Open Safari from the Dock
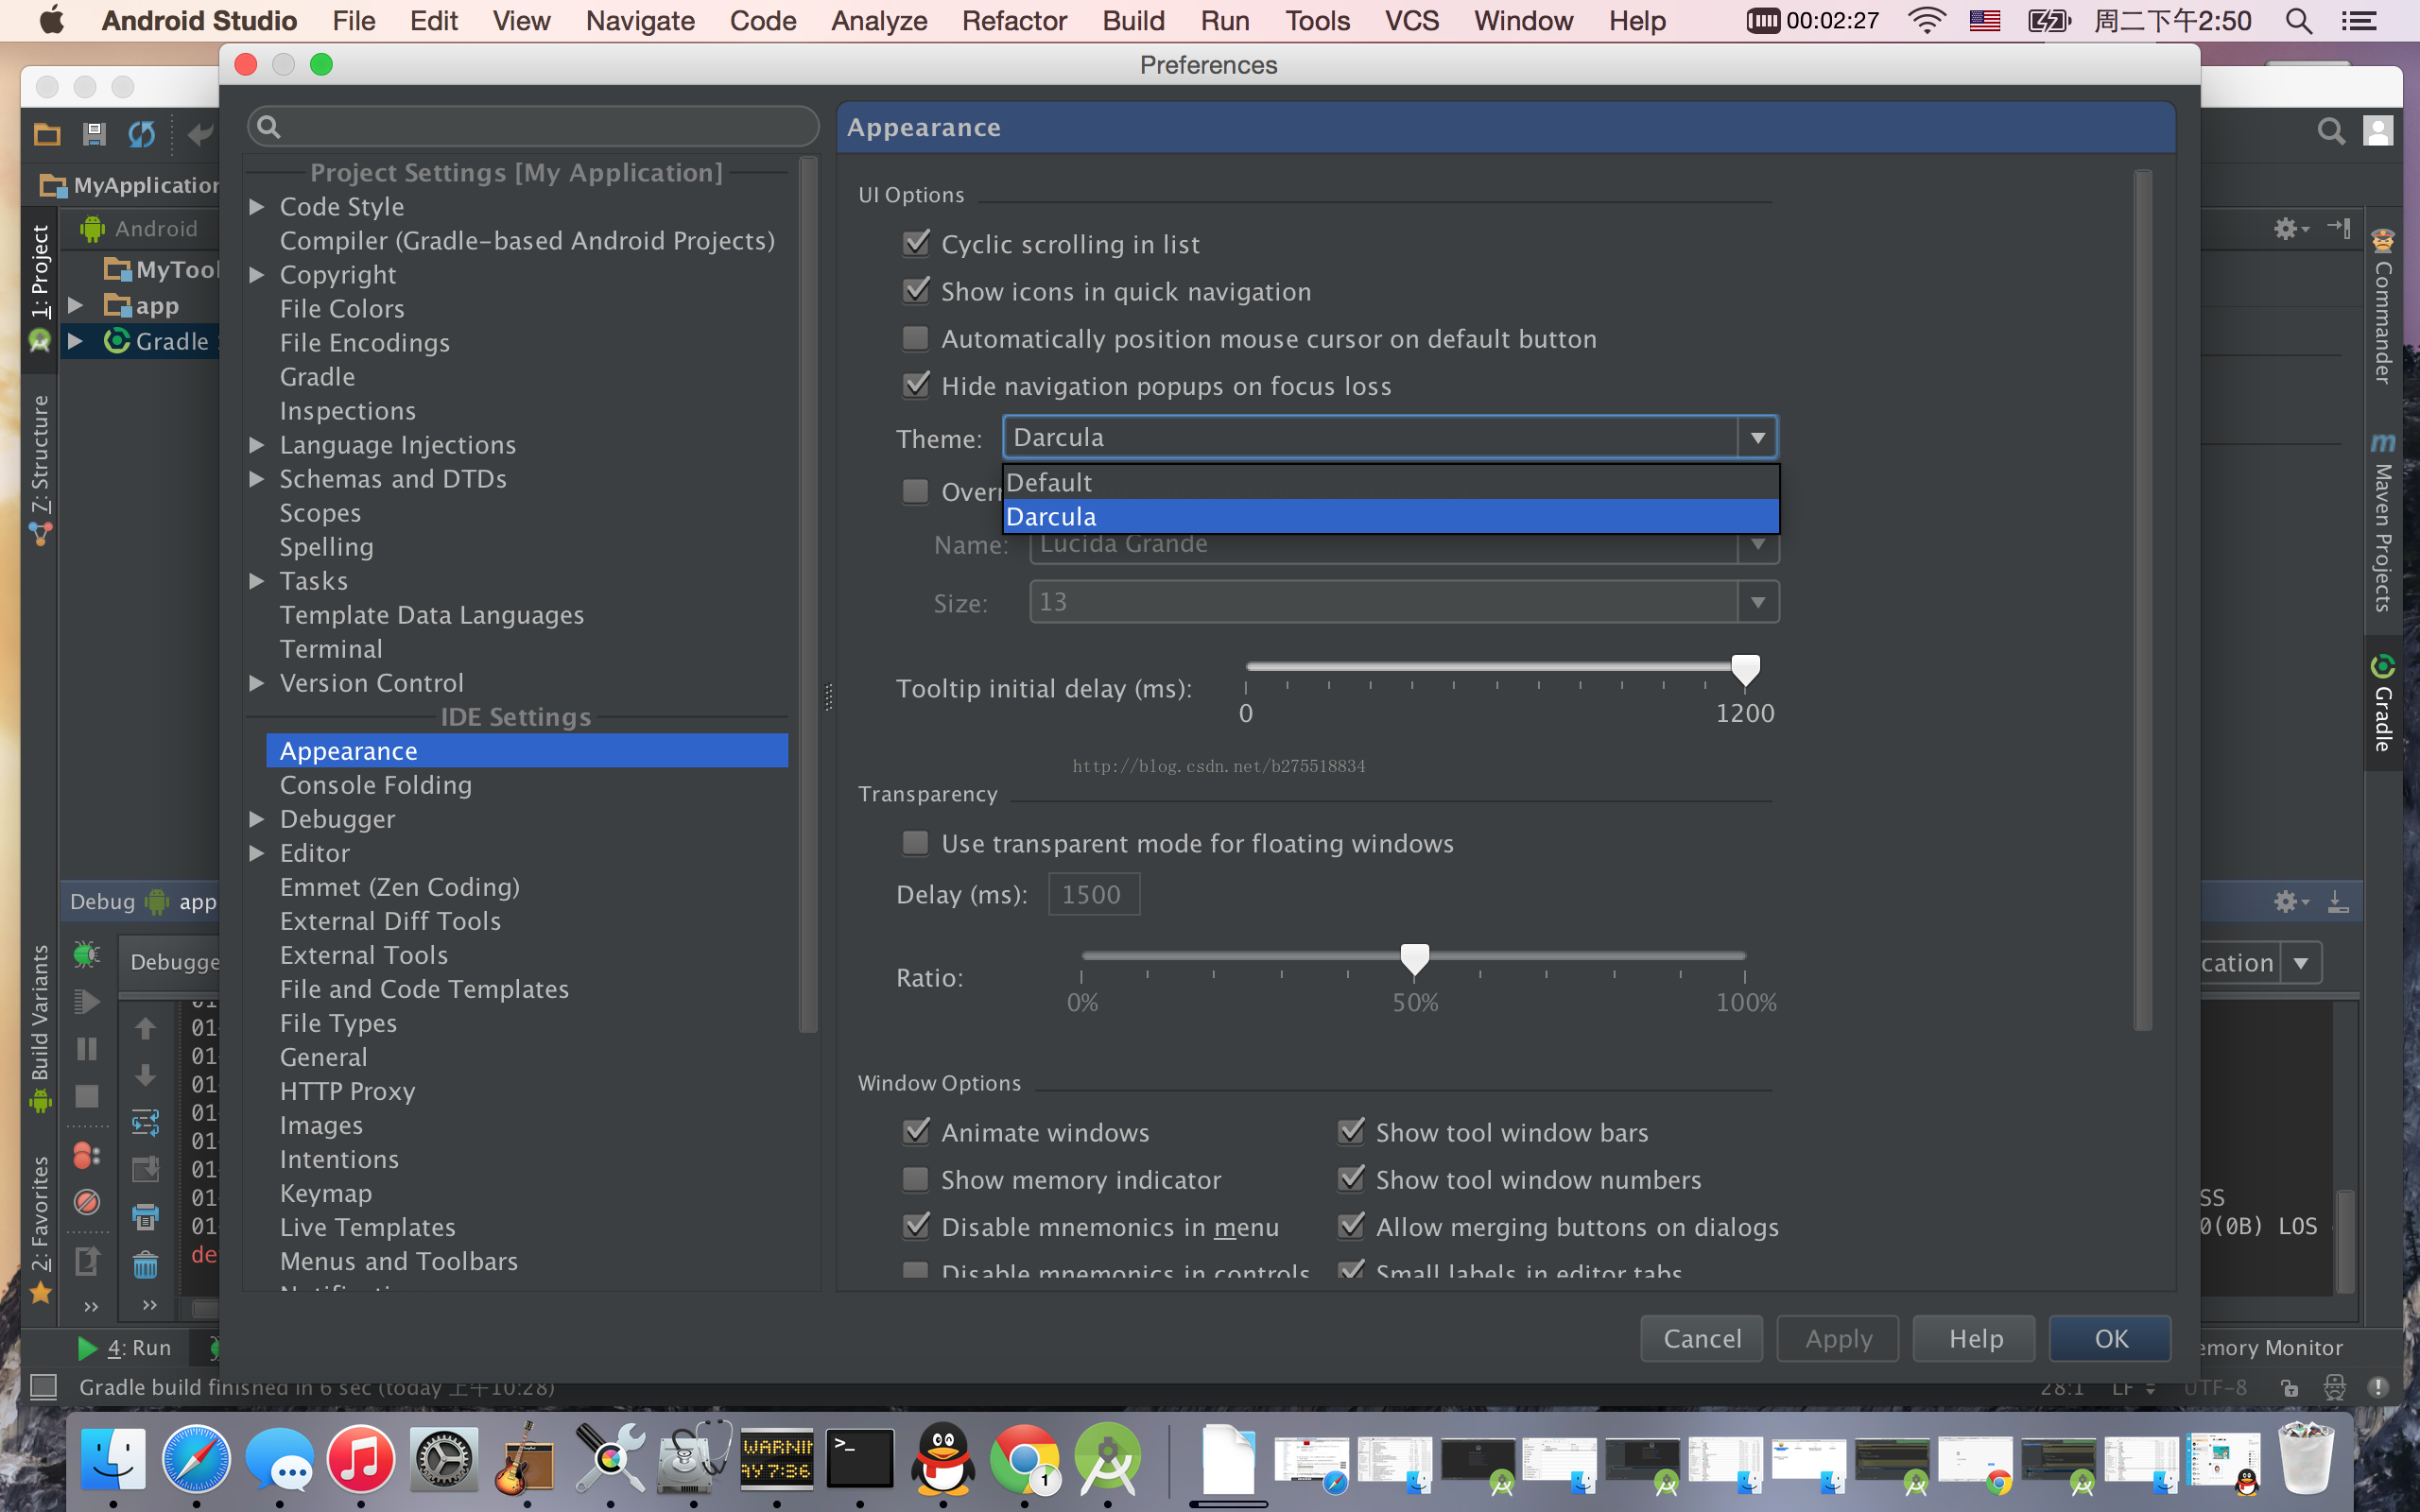Image resolution: width=2420 pixels, height=1512 pixels. point(196,1459)
